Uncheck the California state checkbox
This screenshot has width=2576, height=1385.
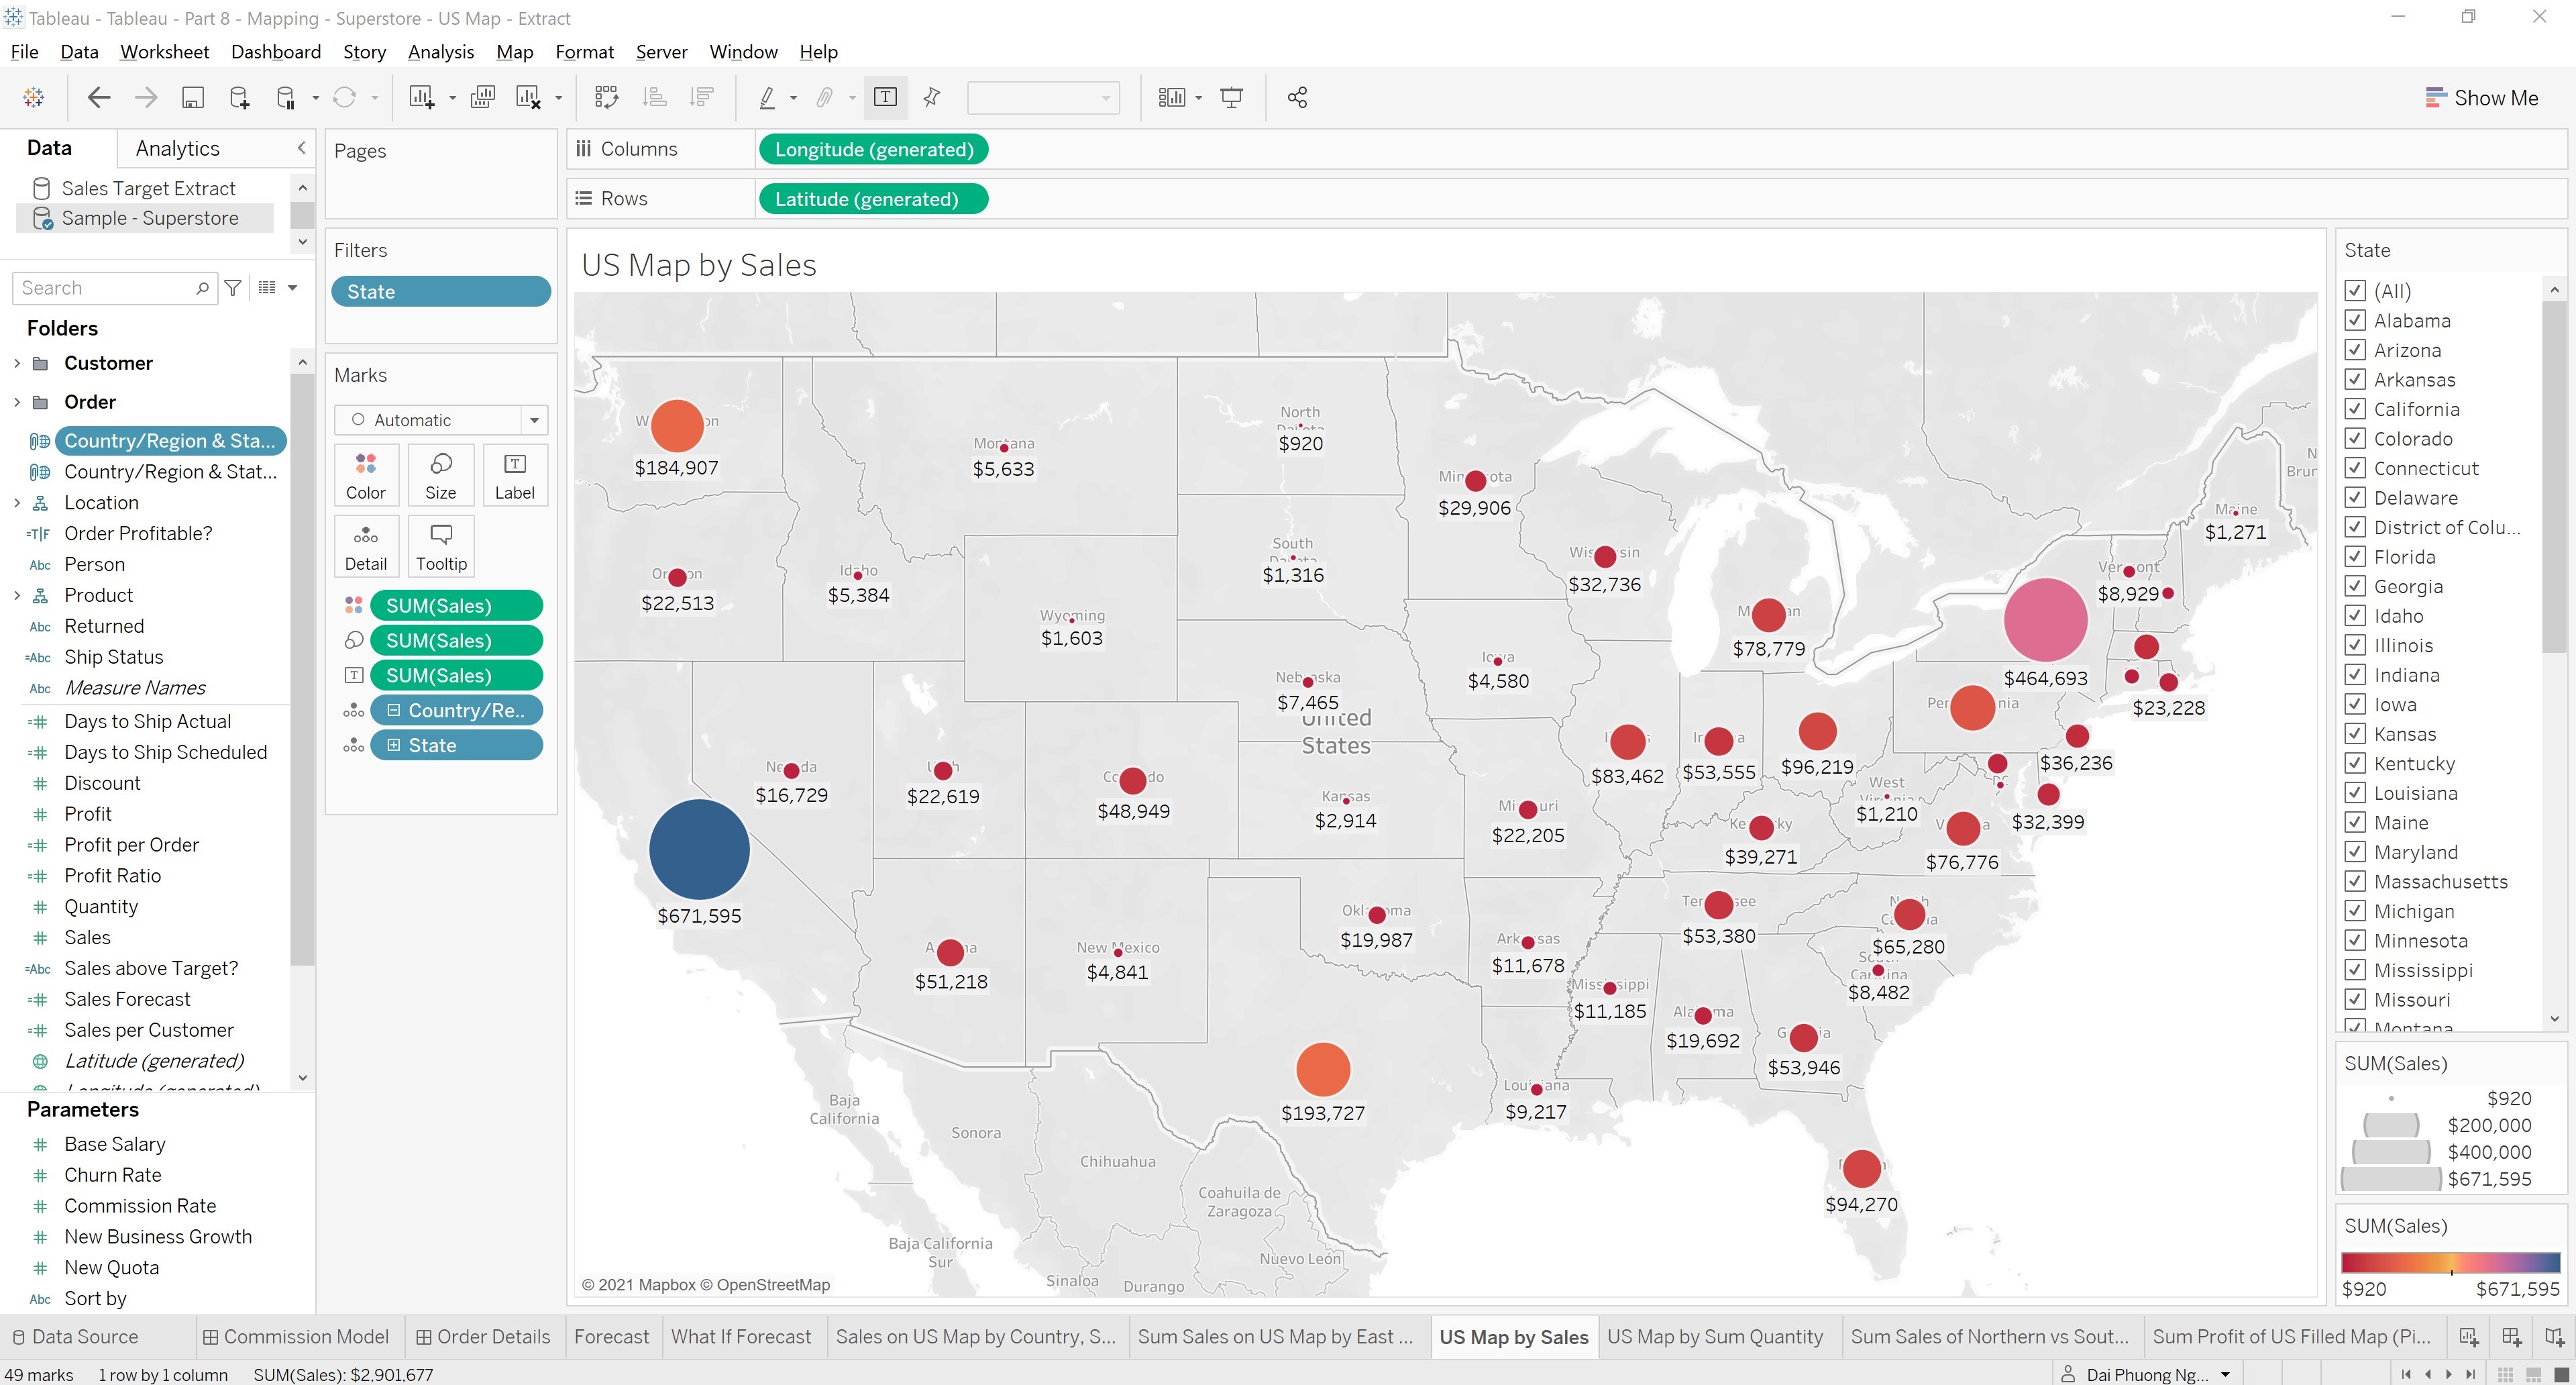(x=2356, y=409)
